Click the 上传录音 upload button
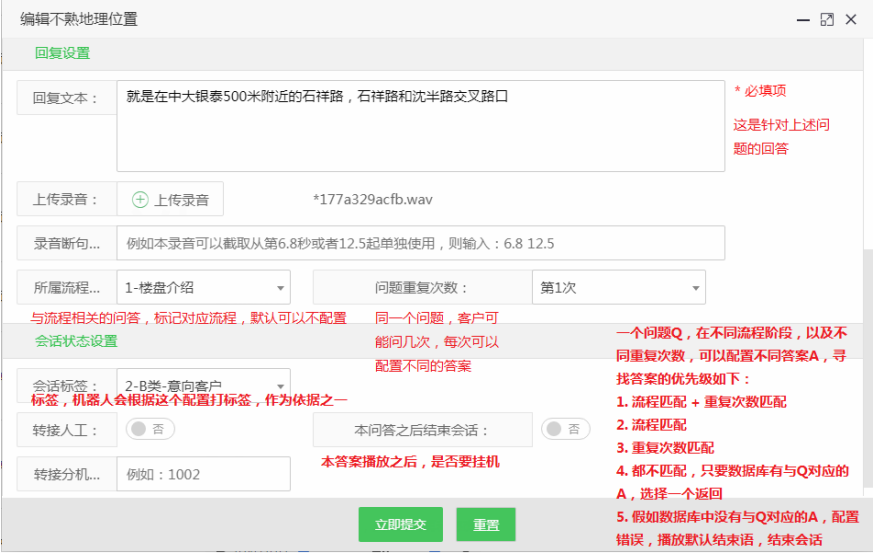Viewport: 873px width, 553px height. 170,199
